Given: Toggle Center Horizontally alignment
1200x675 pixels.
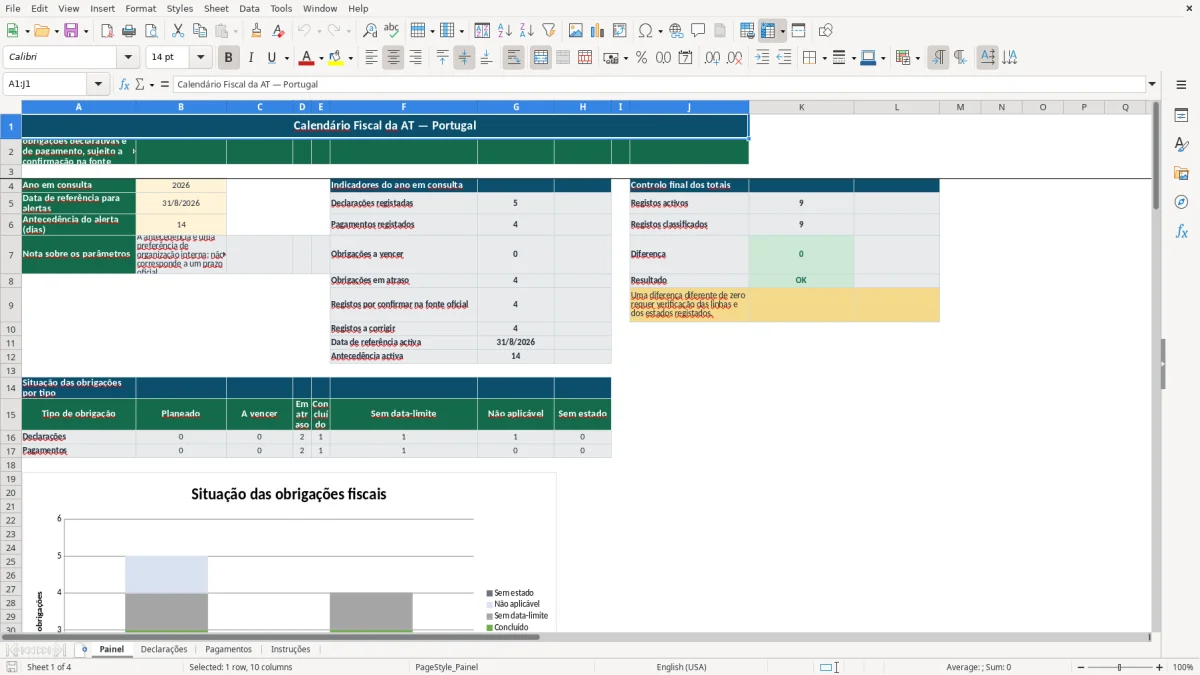Looking at the screenshot, I should pos(393,58).
